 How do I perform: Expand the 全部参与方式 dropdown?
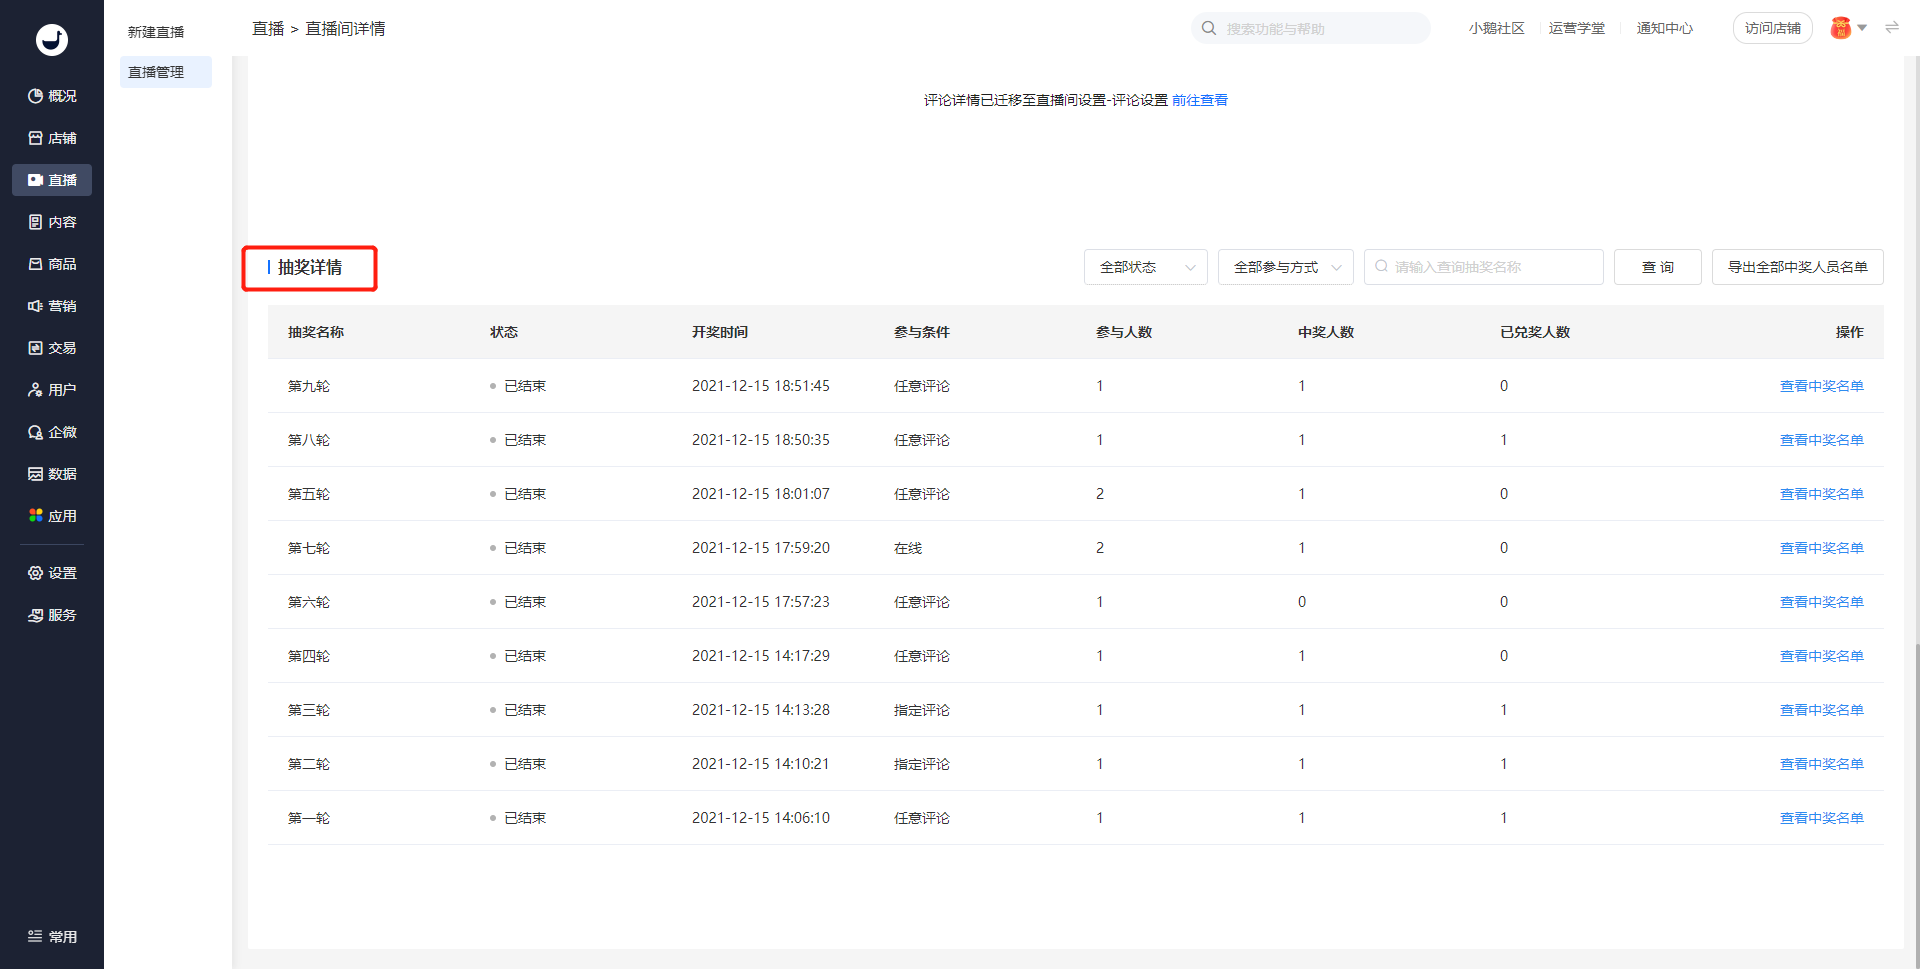click(1285, 267)
